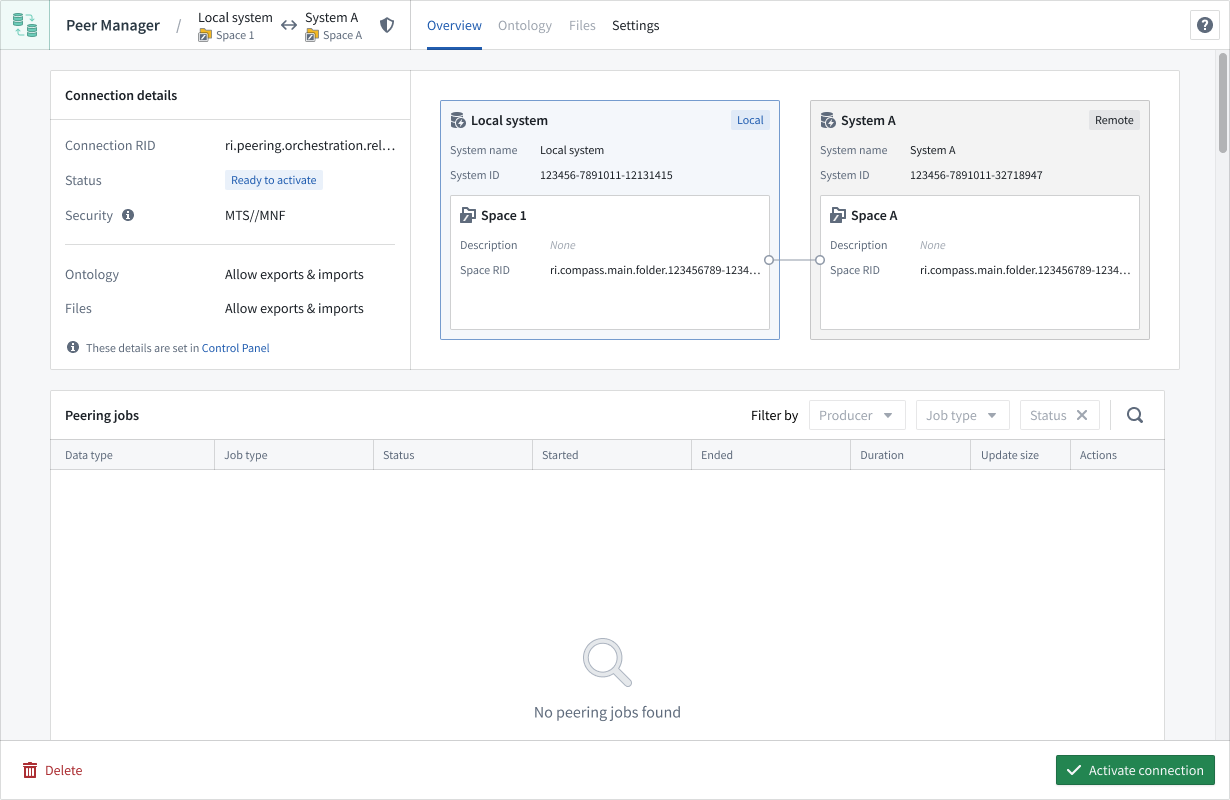Viewport: 1230px width, 800px height.
Task: Click the Peer Manager app logo icon
Action: pyautogui.click(x=25, y=25)
